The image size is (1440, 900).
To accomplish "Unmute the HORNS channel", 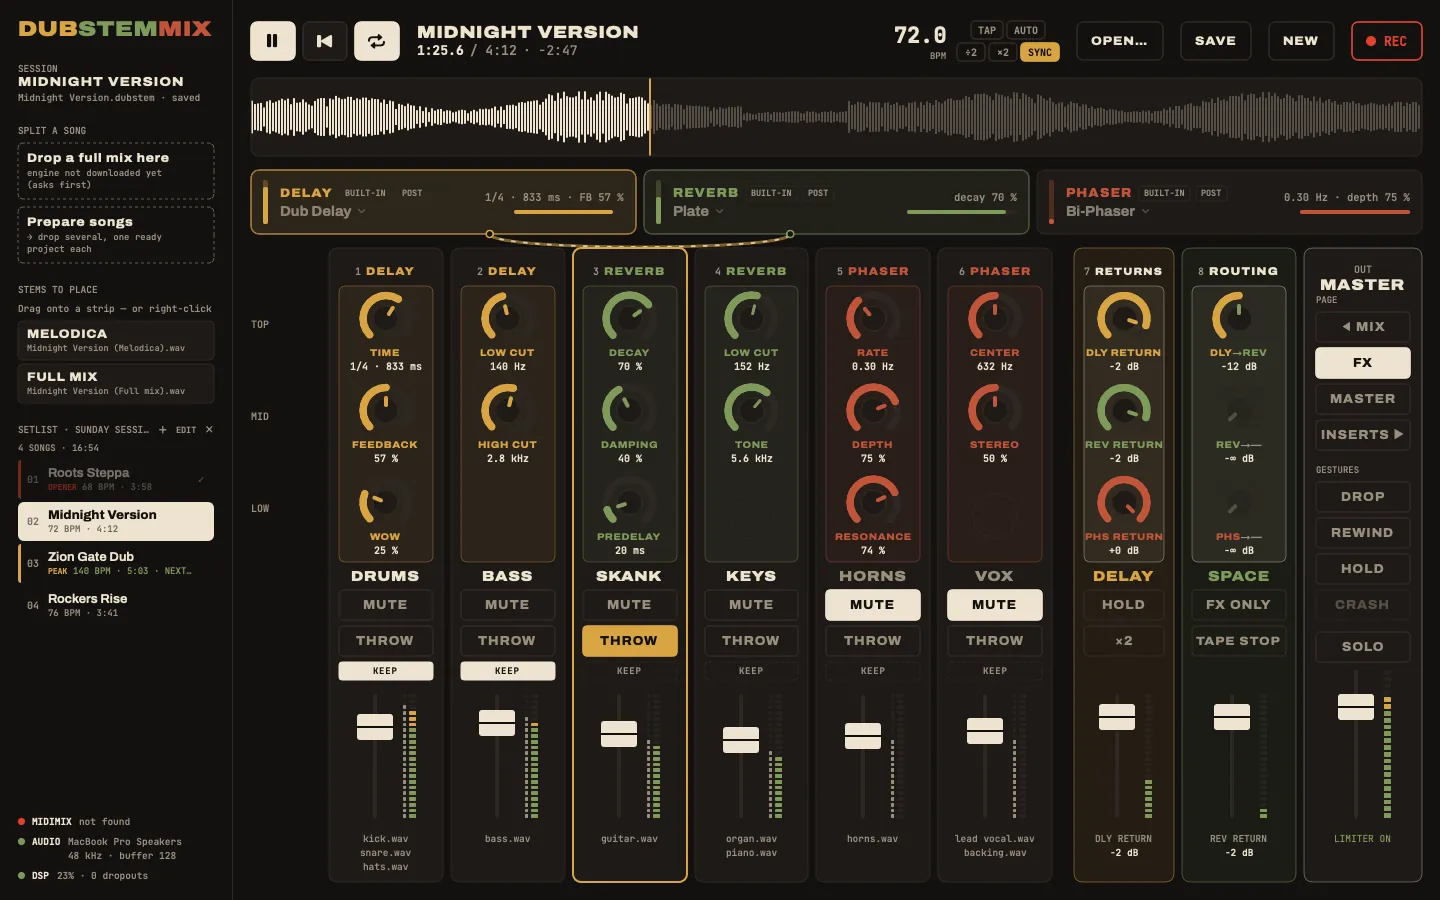I will [x=873, y=605].
